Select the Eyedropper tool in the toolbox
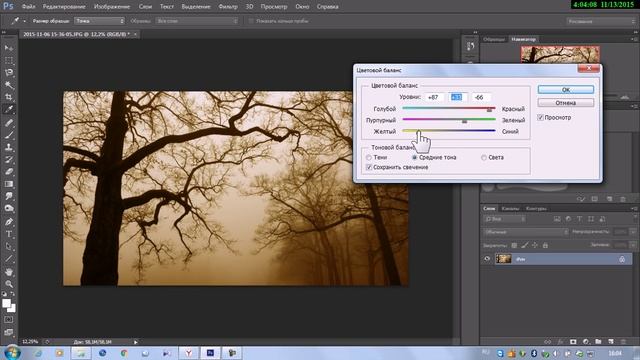 pos(9,109)
